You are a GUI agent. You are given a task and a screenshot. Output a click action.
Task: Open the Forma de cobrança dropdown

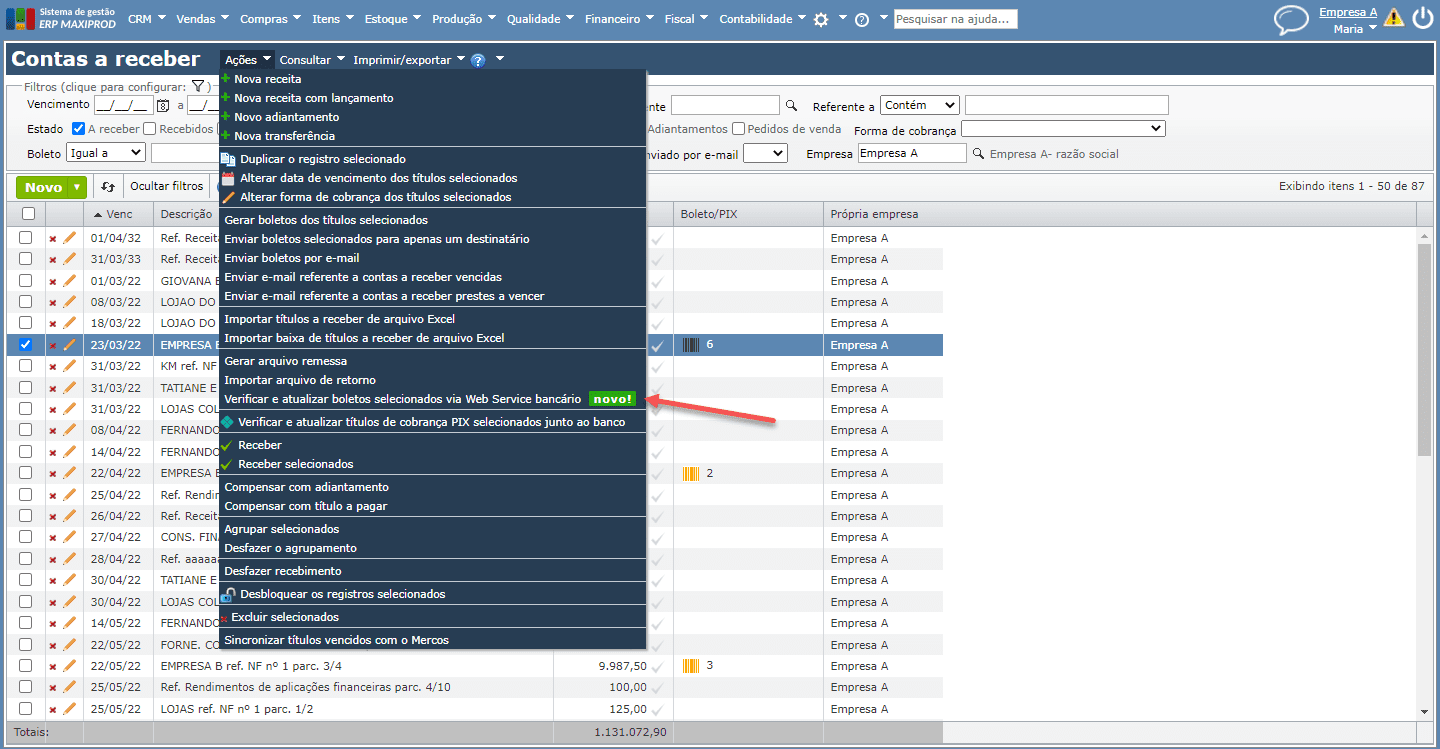click(x=1063, y=129)
